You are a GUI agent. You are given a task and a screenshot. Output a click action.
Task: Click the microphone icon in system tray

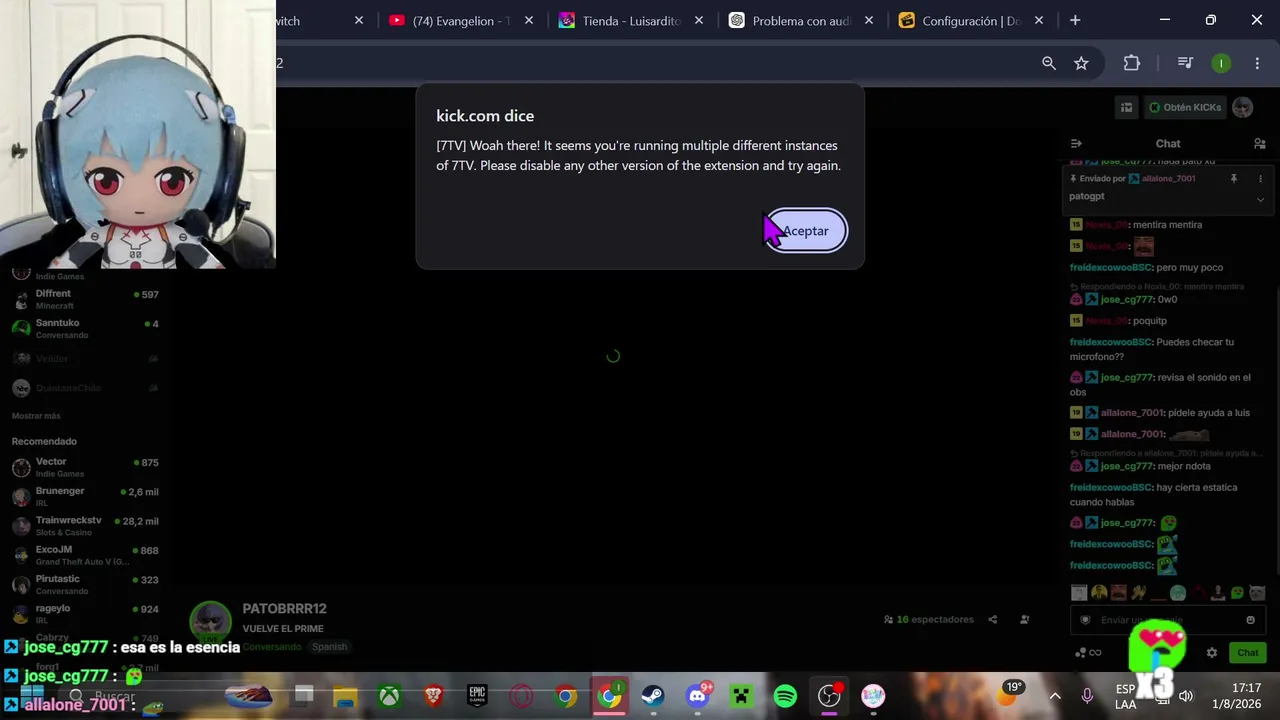tap(1087, 696)
